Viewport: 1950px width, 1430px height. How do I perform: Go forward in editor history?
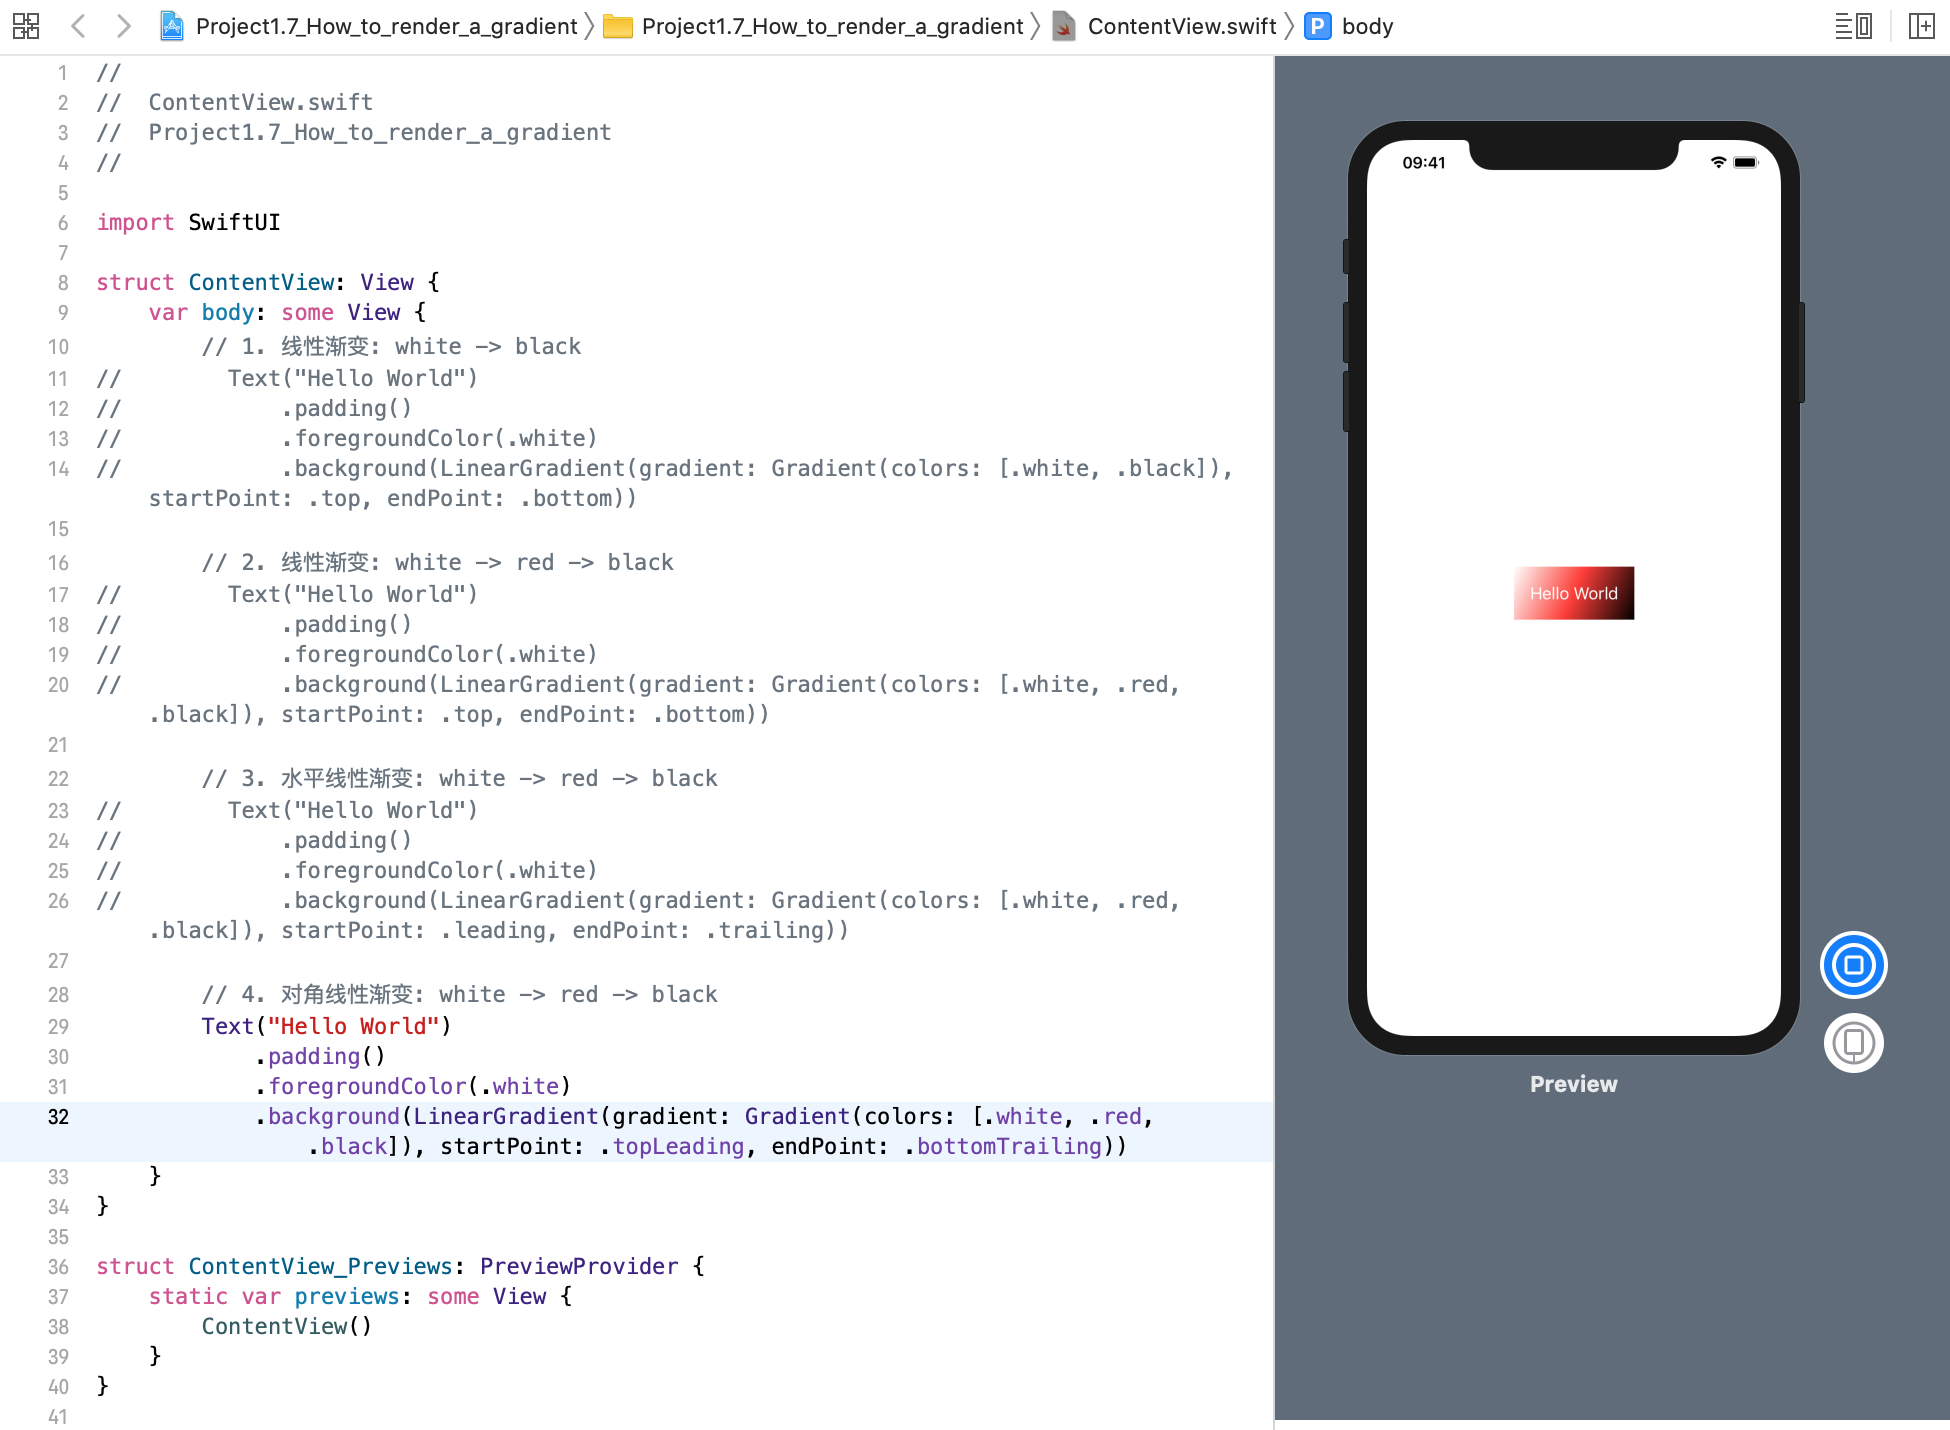(x=123, y=26)
